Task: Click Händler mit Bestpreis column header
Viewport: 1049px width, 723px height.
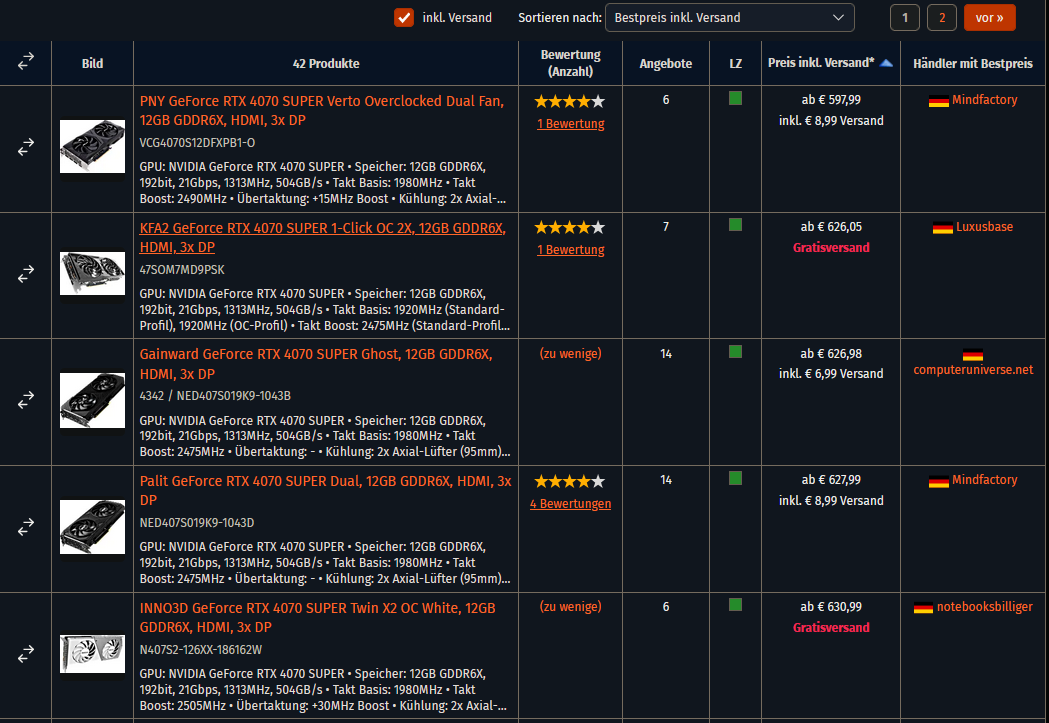Action: [x=973, y=64]
